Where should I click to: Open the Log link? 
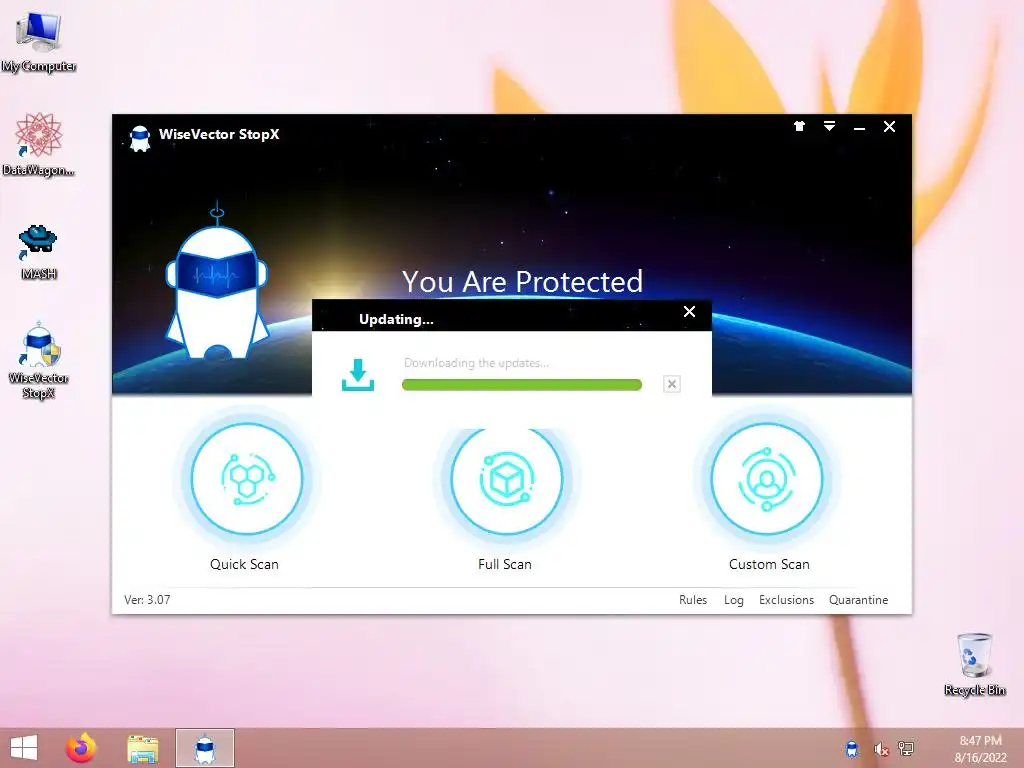pos(733,600)
